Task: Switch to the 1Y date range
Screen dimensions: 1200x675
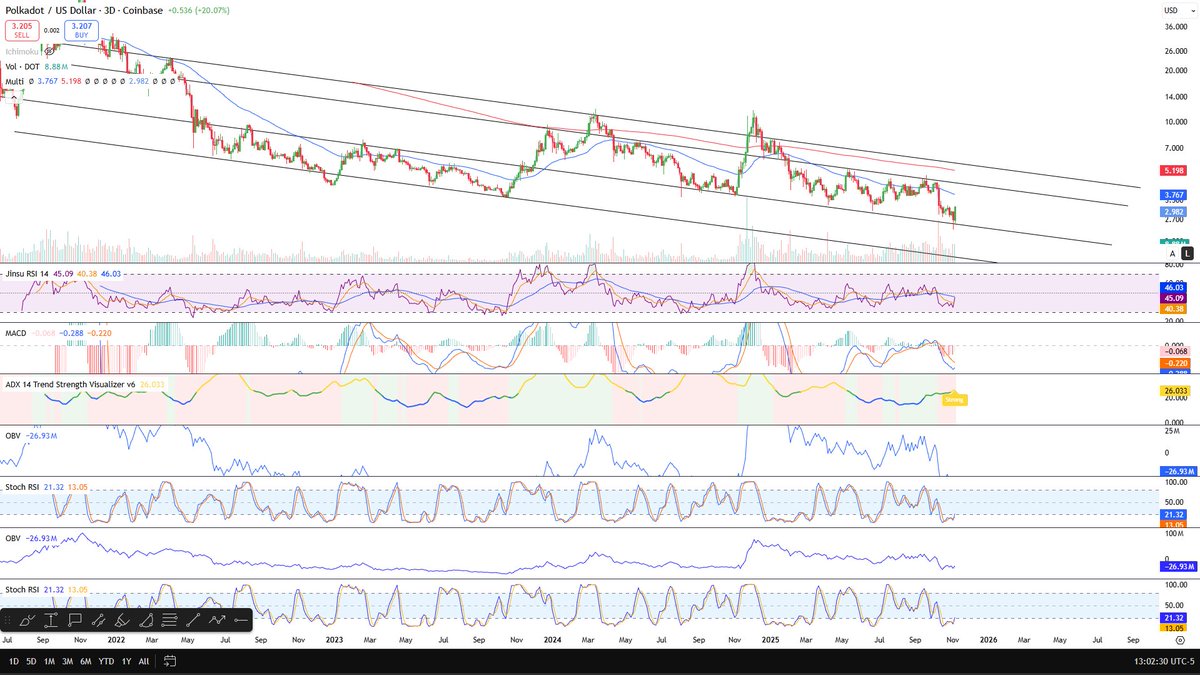Action: pyautogui.click(x=126, y=661)
